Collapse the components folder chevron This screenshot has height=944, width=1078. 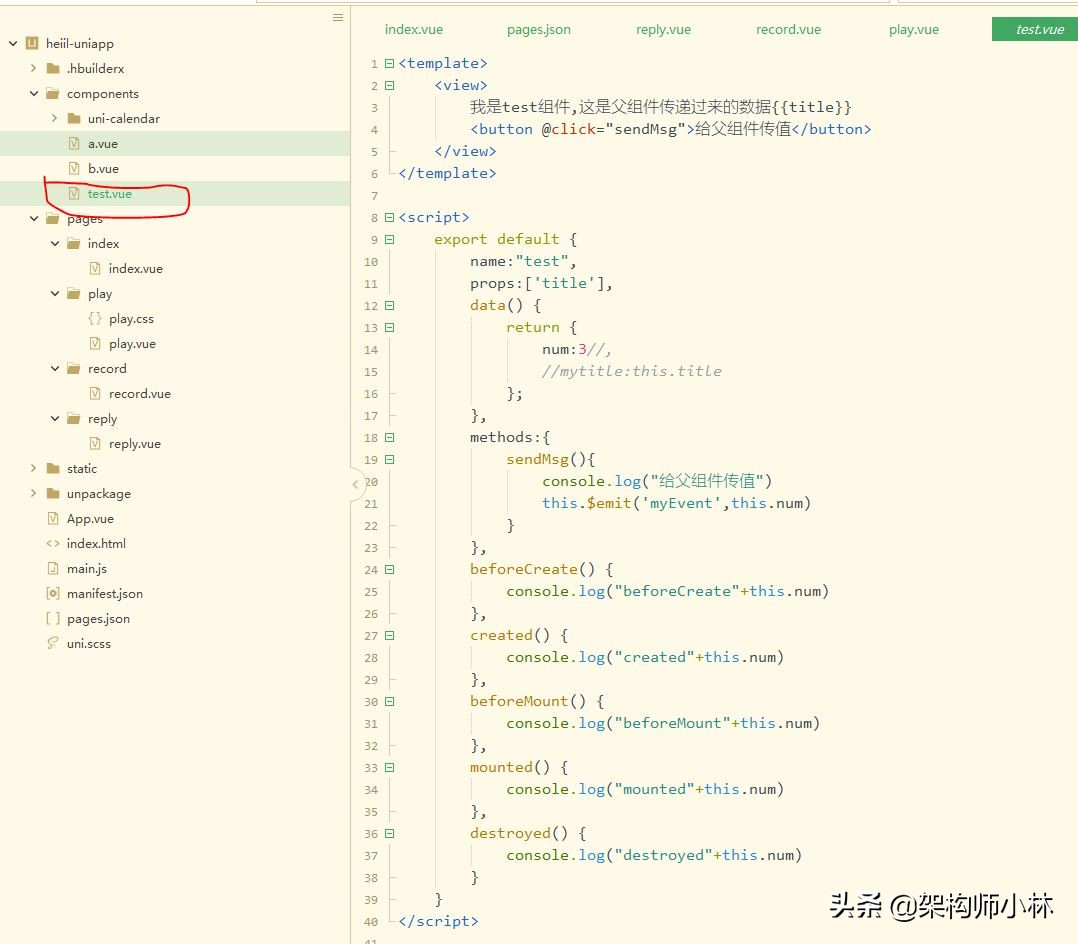[x=34, y=94]
